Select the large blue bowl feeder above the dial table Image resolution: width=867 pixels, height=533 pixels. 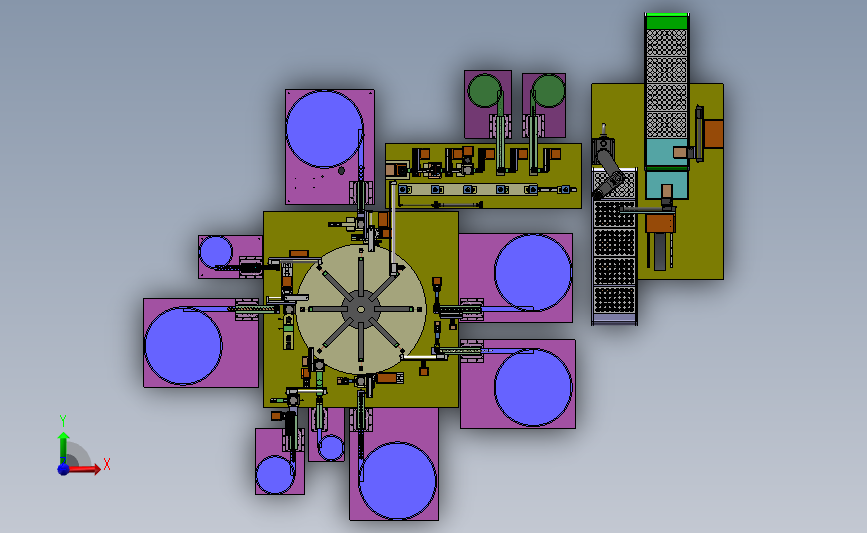[x=325, y=129]
